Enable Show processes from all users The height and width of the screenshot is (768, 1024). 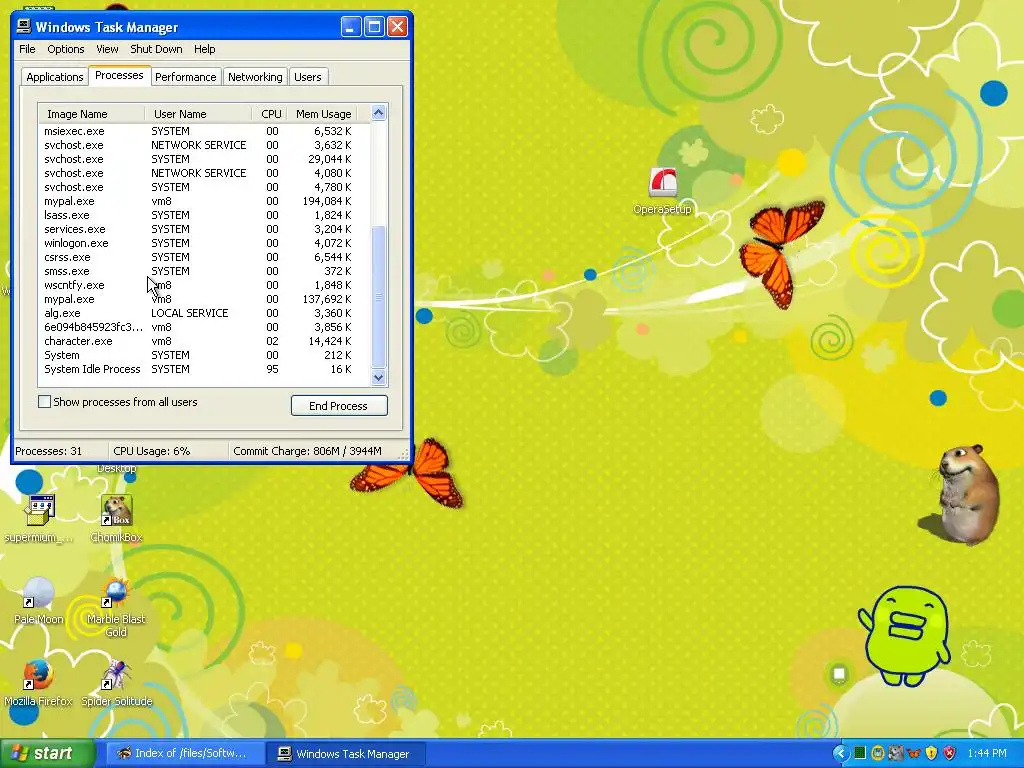coord(44,402)
